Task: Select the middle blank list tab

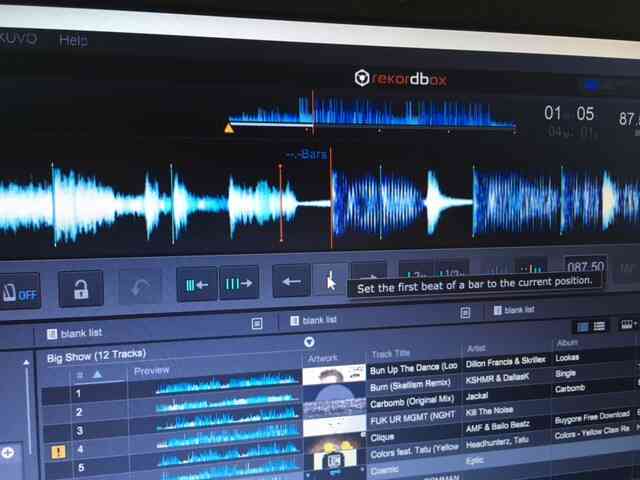Action: 313,320
